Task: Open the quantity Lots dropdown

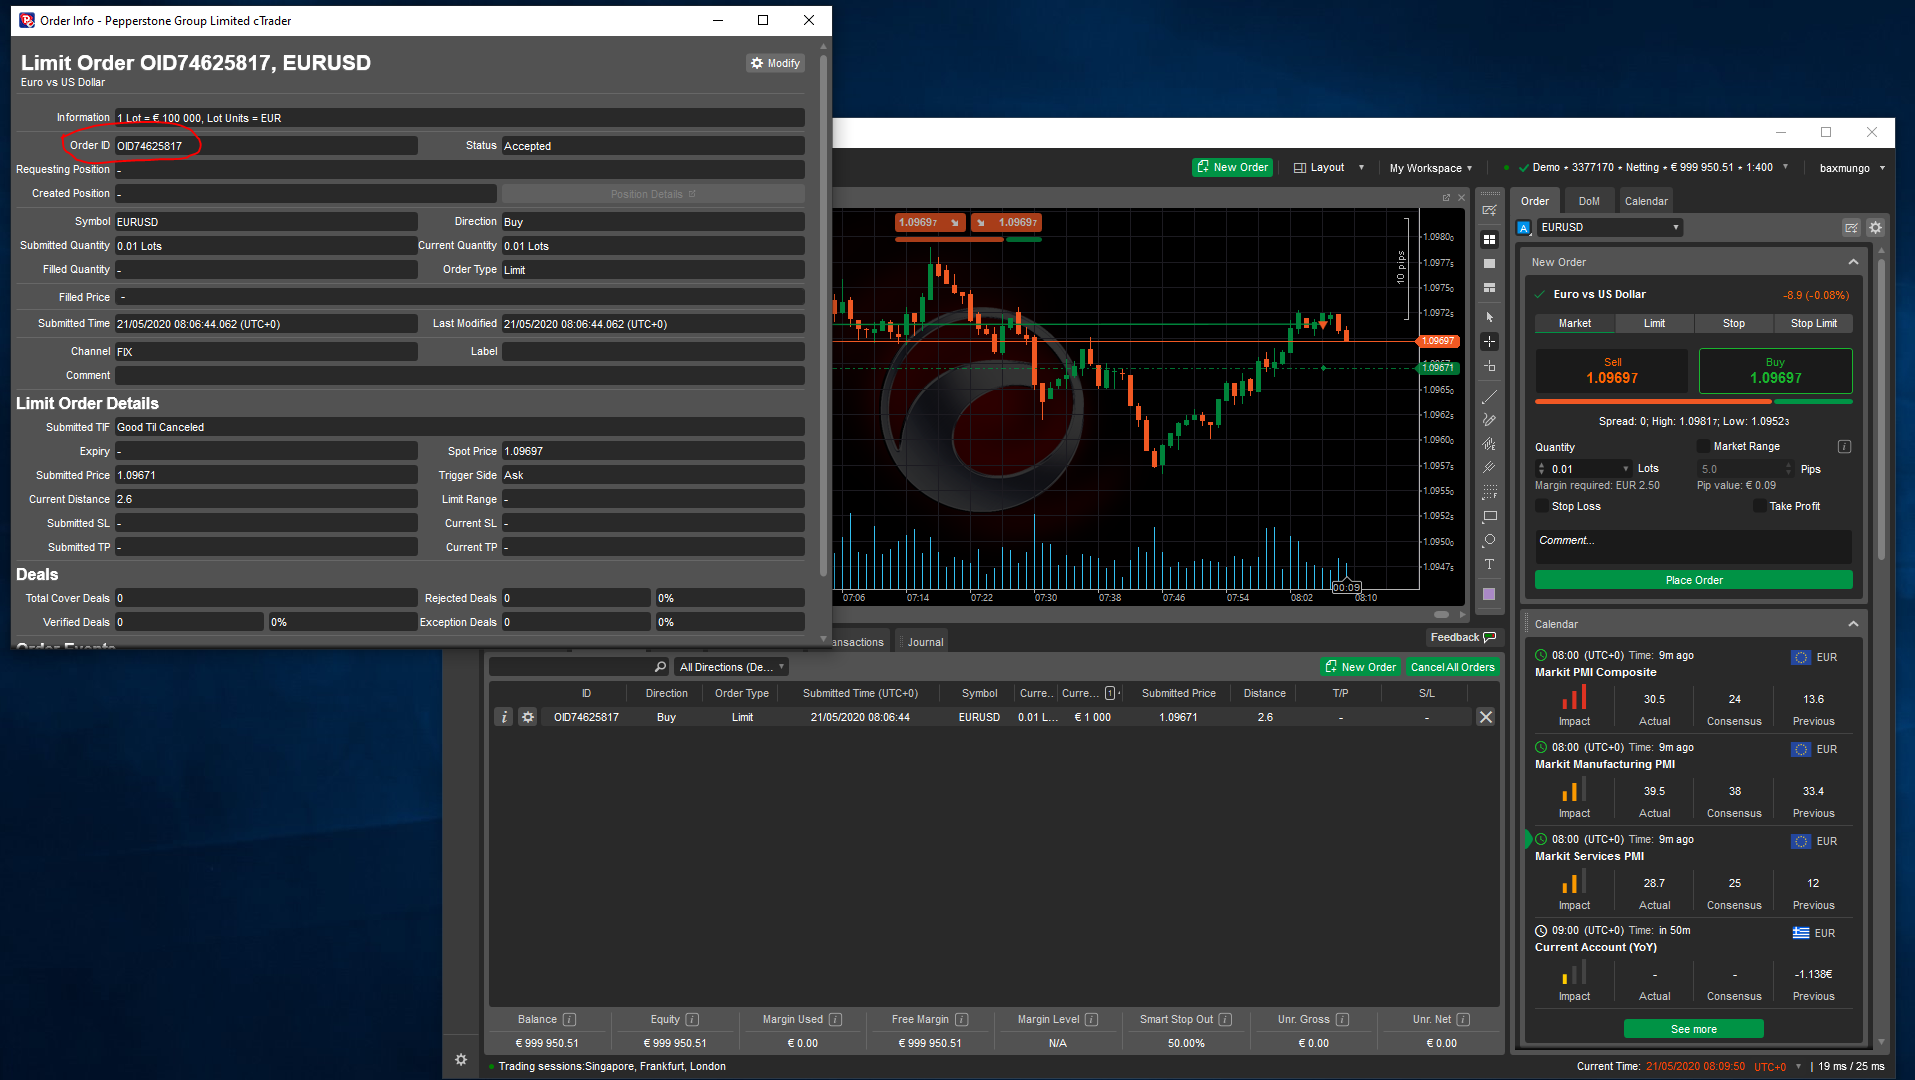Action: coord(1626,469)
